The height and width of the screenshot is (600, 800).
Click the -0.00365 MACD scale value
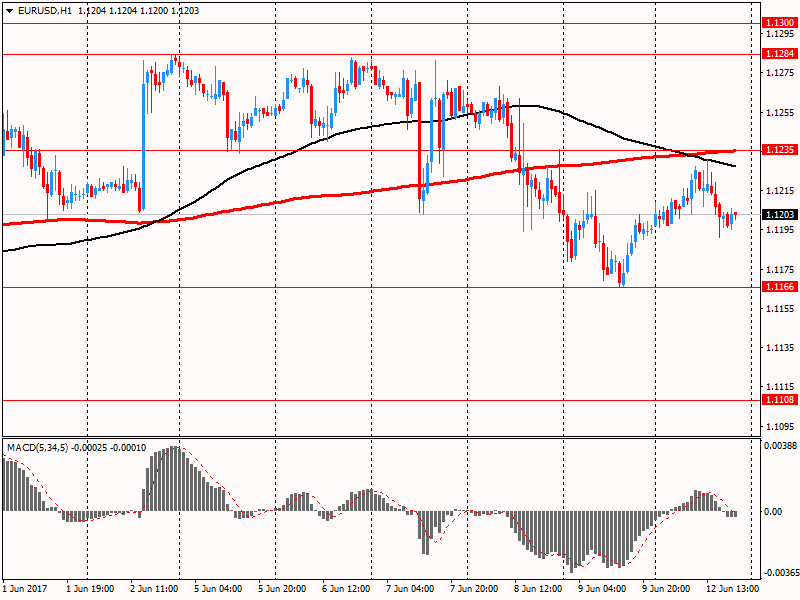(781, 572)
